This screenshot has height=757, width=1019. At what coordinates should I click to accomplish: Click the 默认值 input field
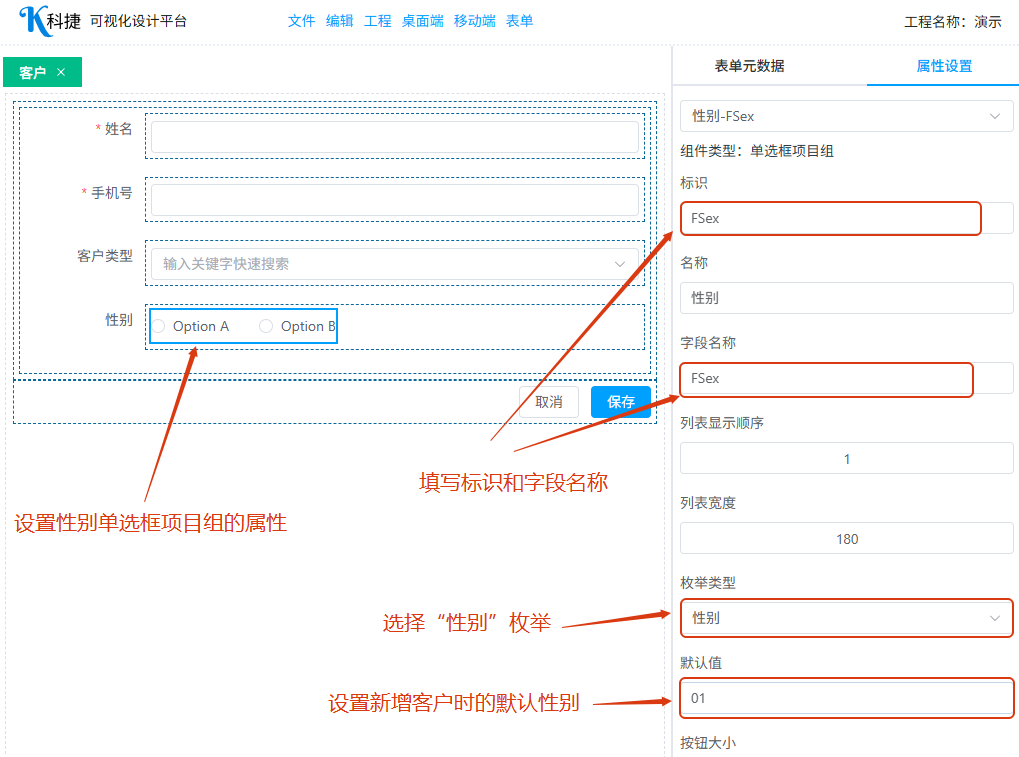coord(846,698)
